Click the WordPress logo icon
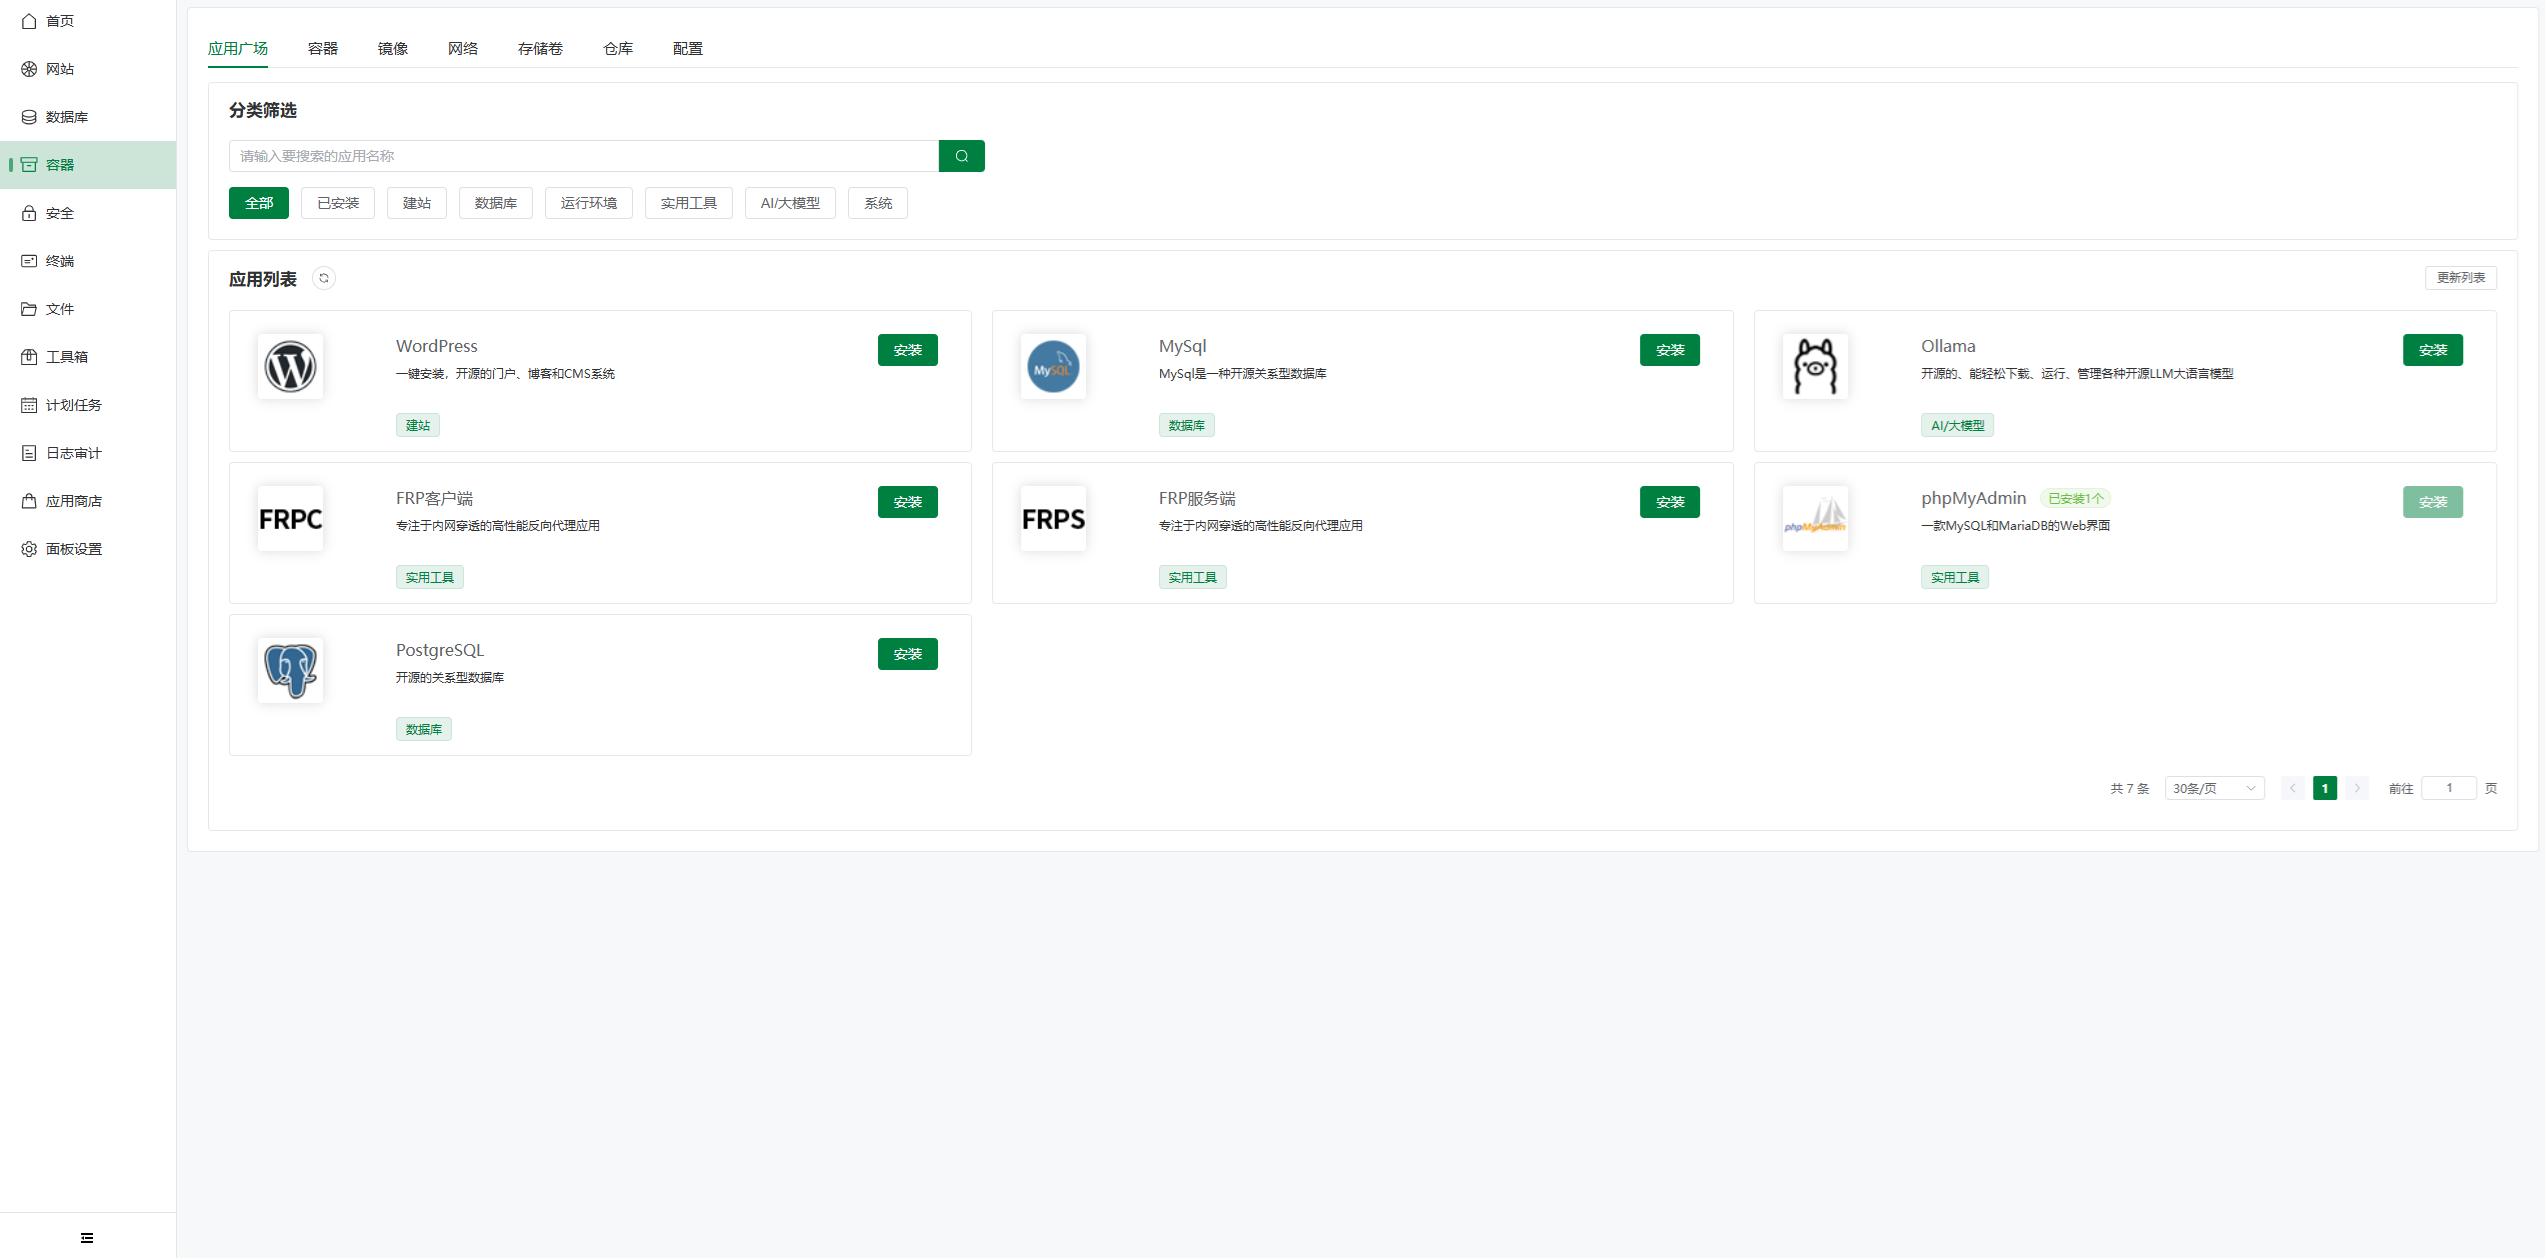 [290, 367]
